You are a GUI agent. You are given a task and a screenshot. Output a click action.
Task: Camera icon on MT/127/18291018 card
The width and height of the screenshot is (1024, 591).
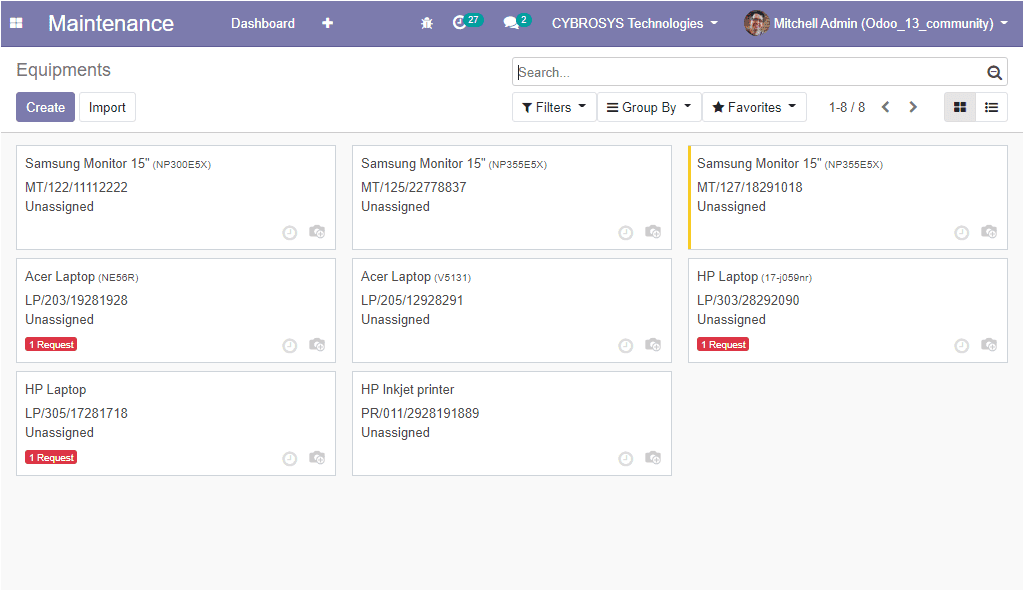click(989, 232)
